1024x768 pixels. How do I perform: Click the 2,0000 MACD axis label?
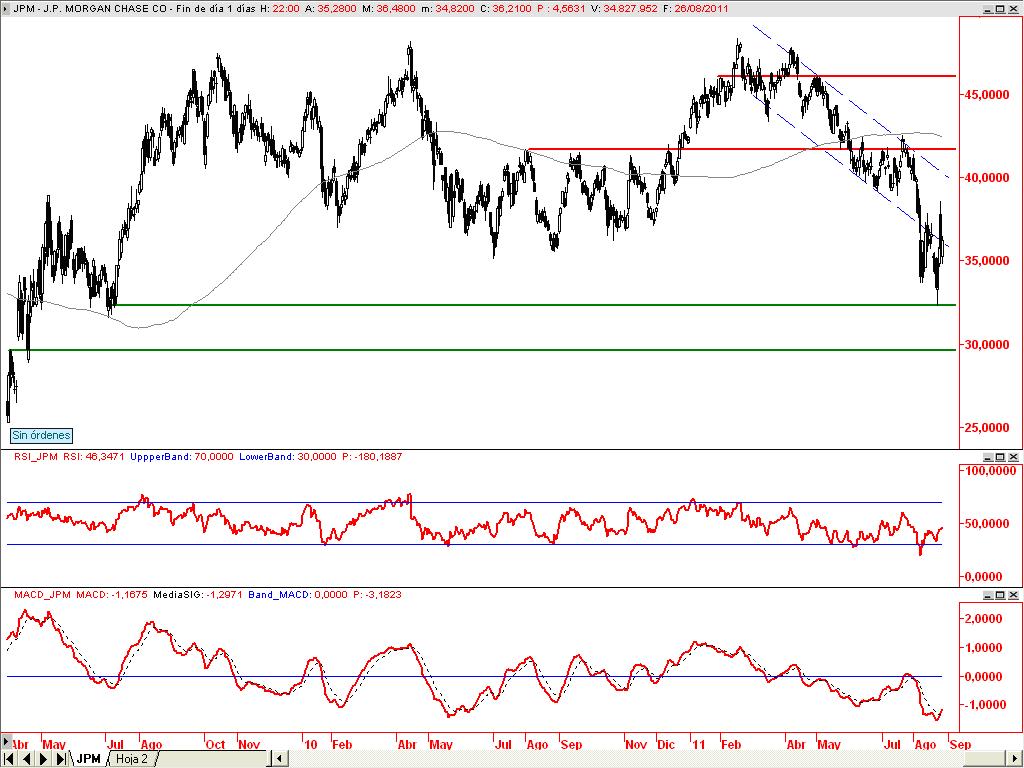(984, 619)
